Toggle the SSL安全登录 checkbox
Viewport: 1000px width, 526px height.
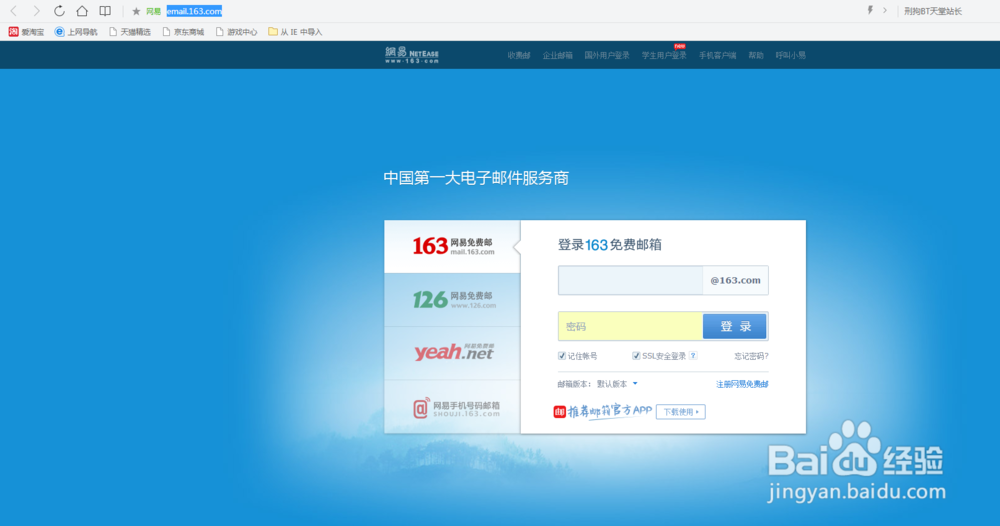636,356
